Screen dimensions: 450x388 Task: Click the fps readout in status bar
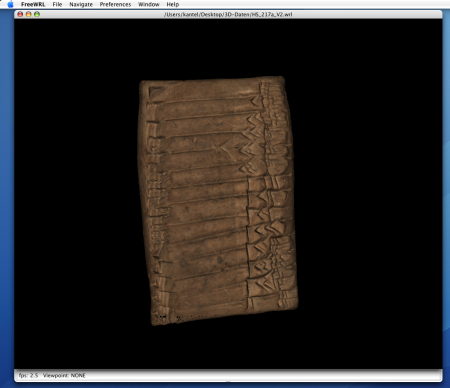coord(28,375)
